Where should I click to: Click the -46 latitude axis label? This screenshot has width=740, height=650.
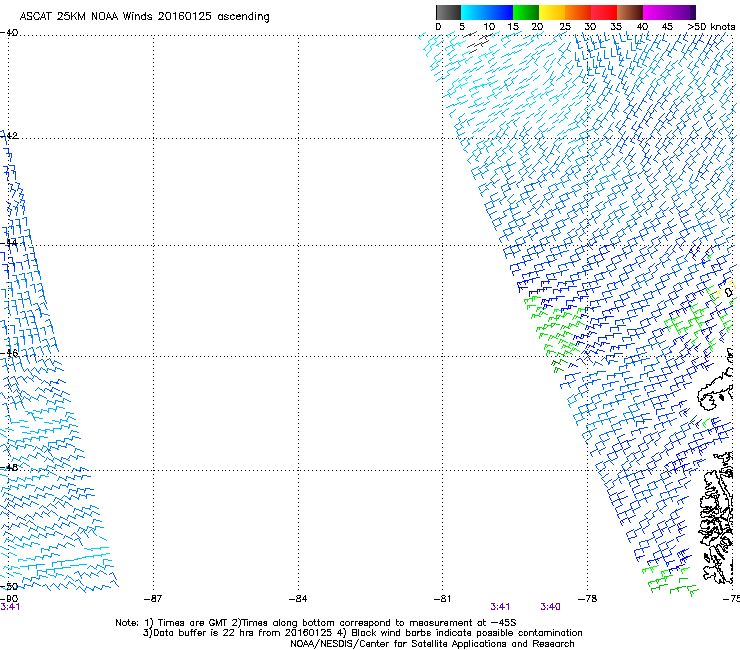coord(9,353)
